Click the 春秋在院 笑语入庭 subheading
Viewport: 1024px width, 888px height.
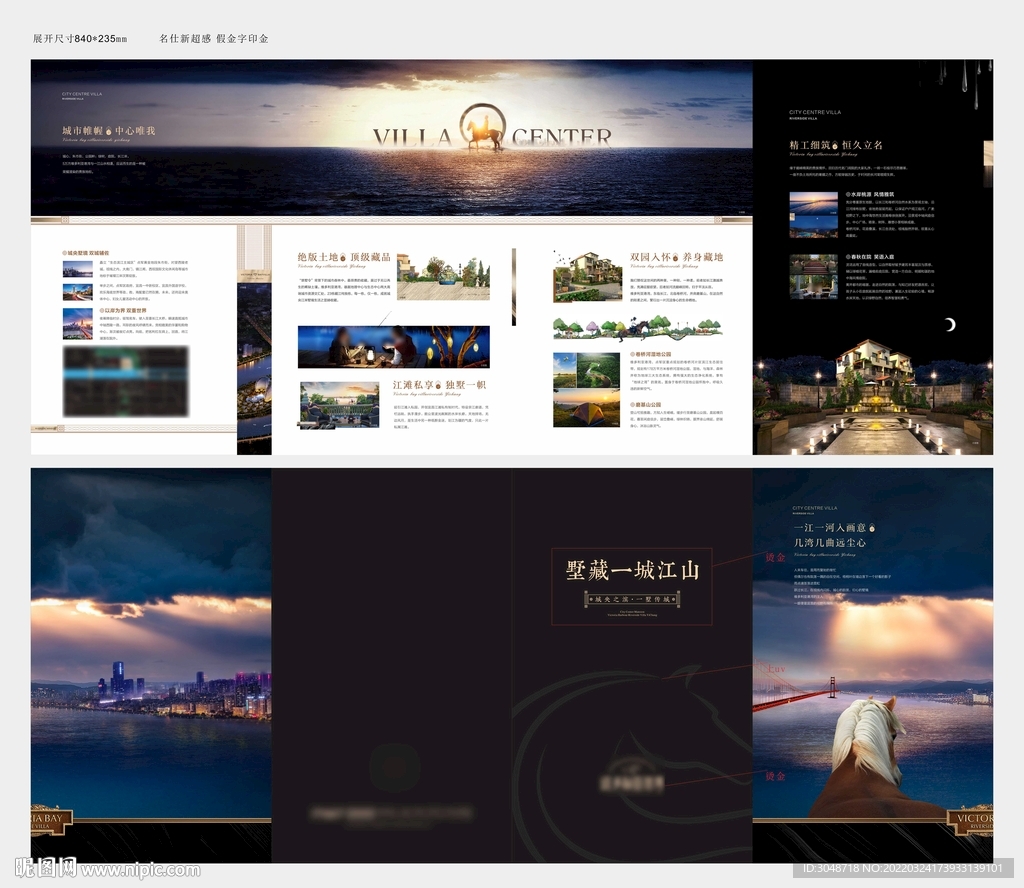(x=871, y=257)
